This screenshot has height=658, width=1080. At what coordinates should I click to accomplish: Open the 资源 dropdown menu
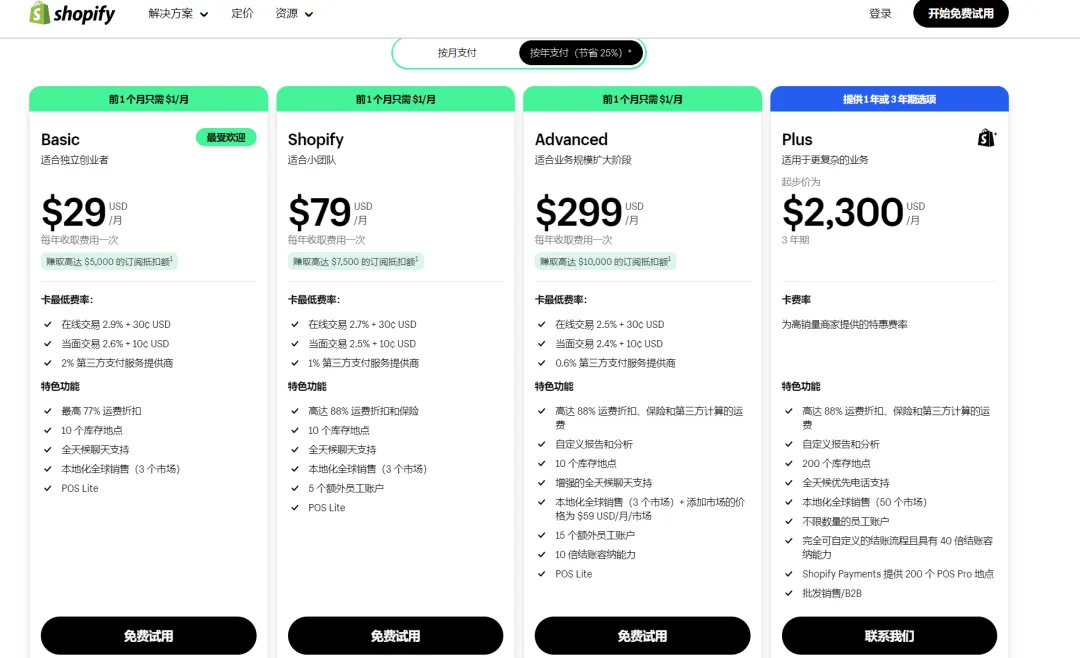pos(294,14)
